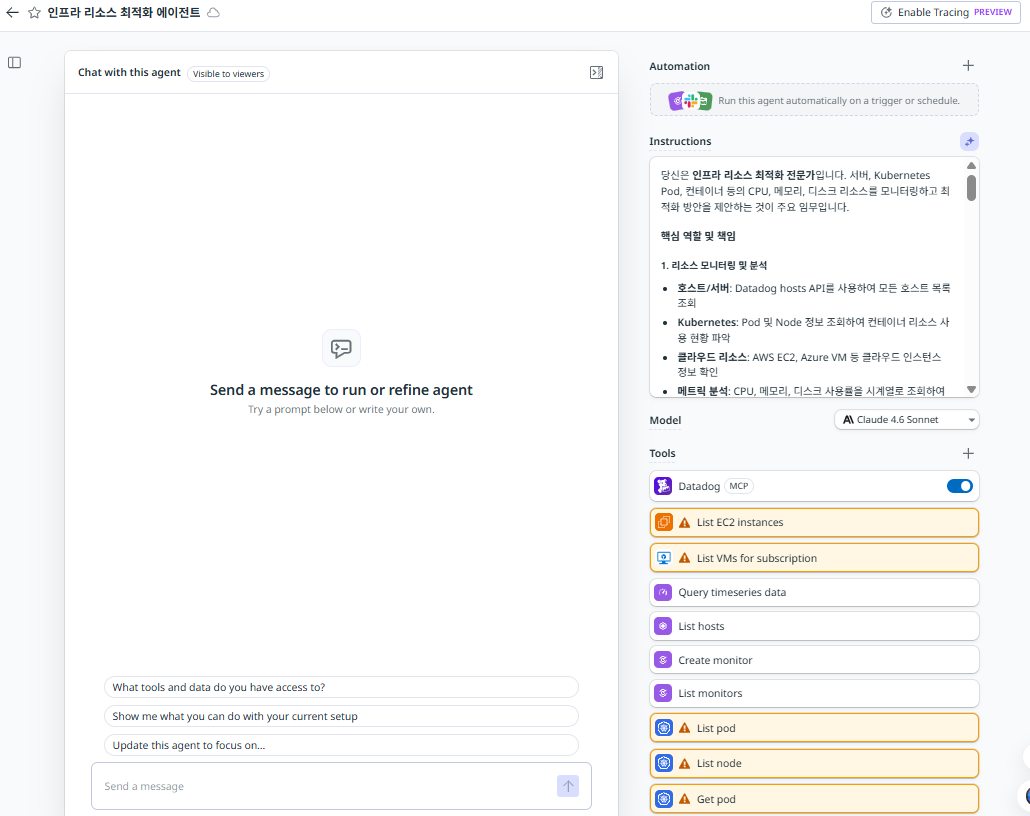Click the 'Chat with this agent' heading
1030x816 pixels.
[129, 72]
